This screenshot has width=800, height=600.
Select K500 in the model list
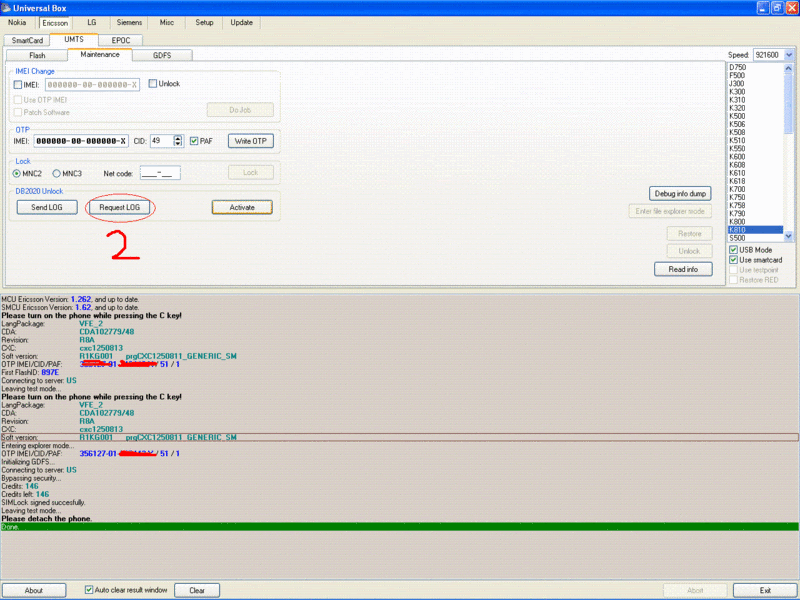pos(755,116)
